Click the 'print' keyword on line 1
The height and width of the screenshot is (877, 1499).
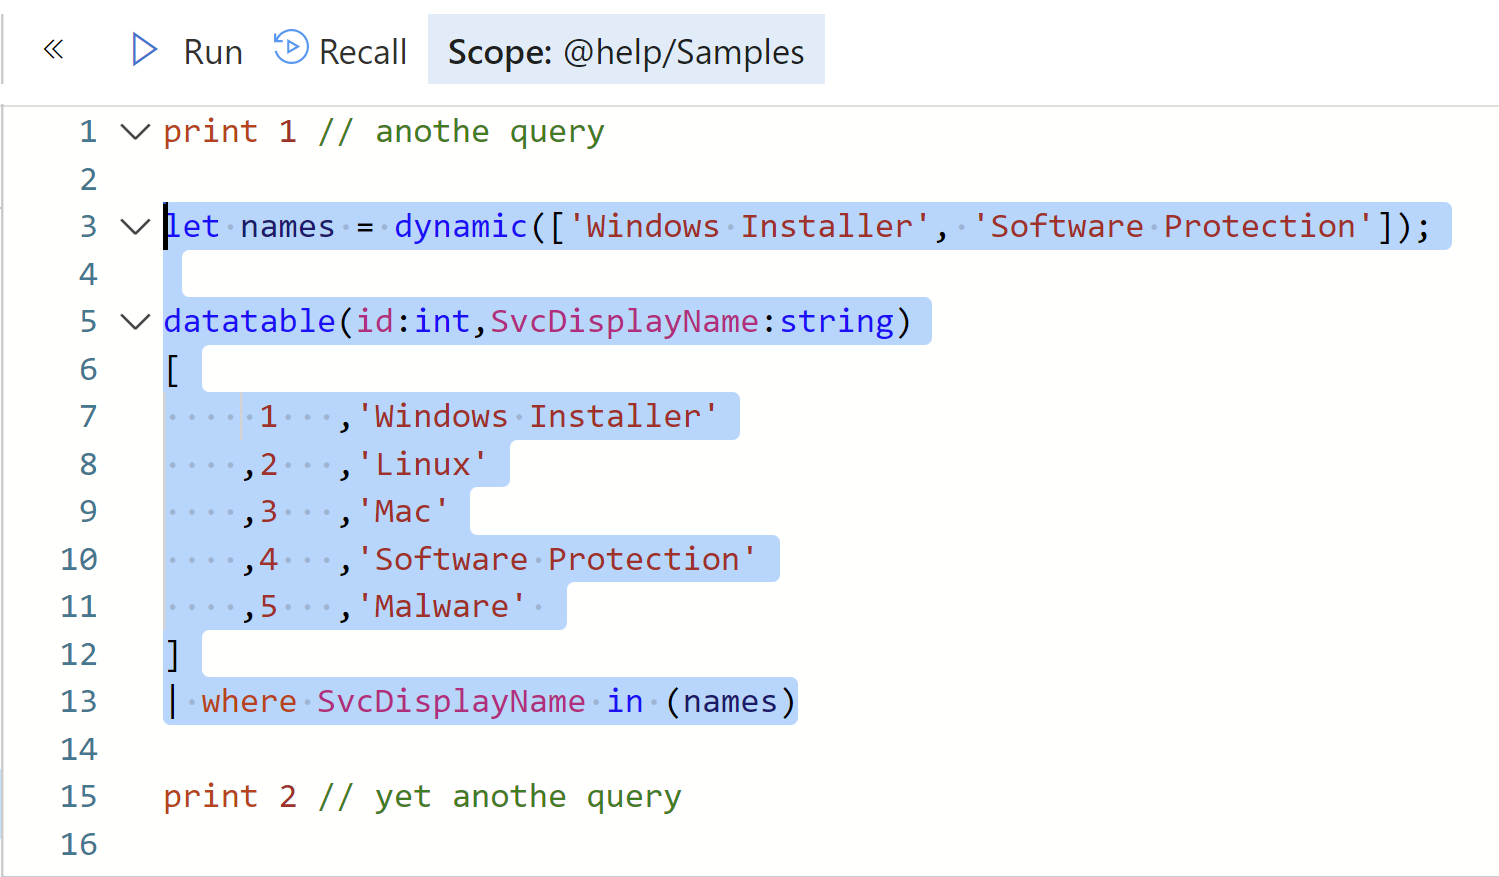(x=211, y=132)
